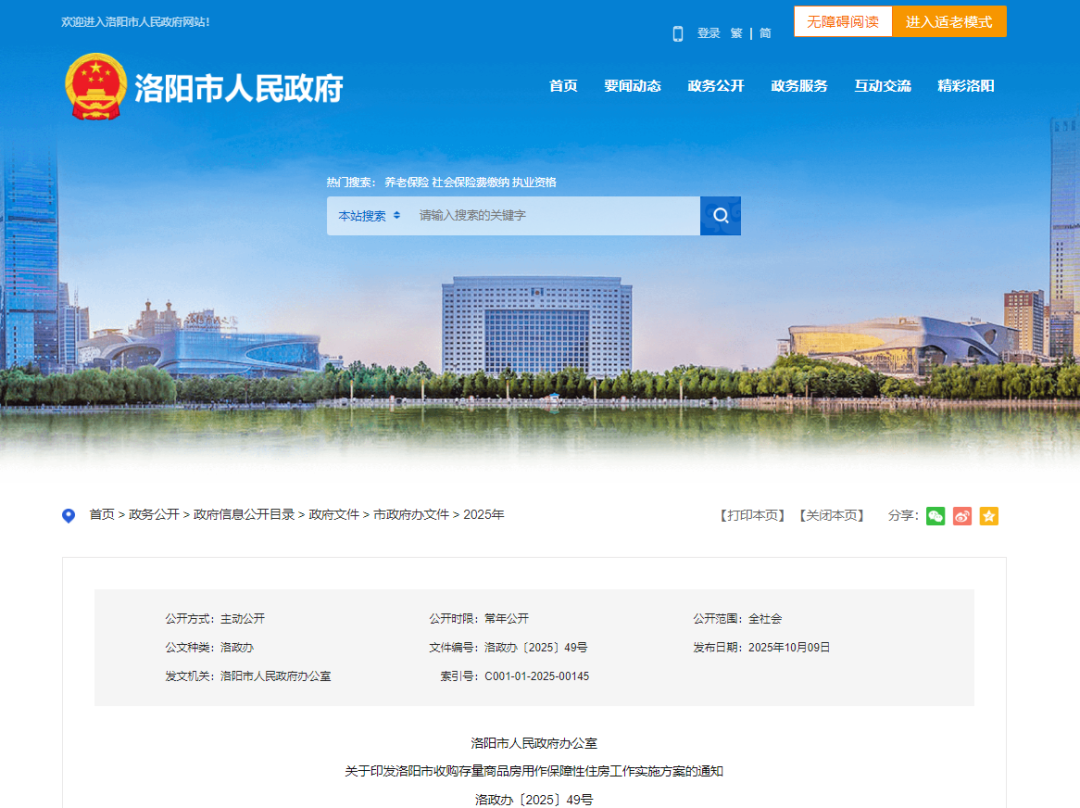This screenshot has width=1080, height=808.
Task: Click 公开时限 value 常年公开
Action: point(506,619)
